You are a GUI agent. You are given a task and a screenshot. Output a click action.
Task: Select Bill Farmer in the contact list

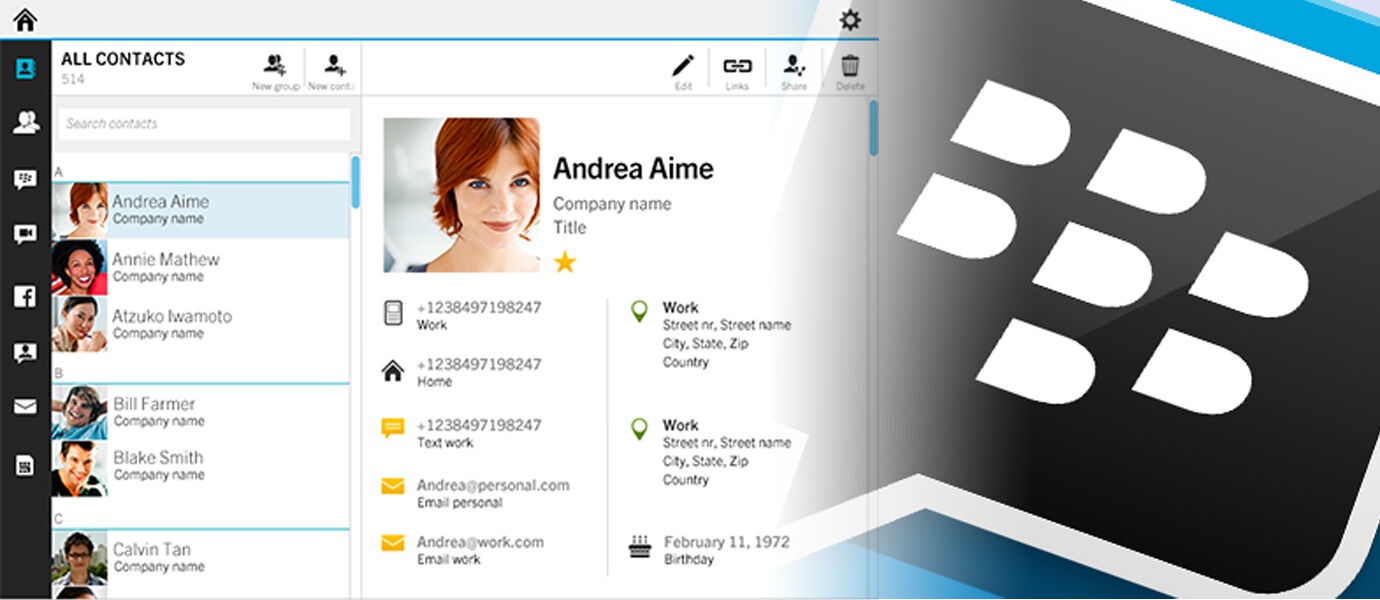(201, 412)
